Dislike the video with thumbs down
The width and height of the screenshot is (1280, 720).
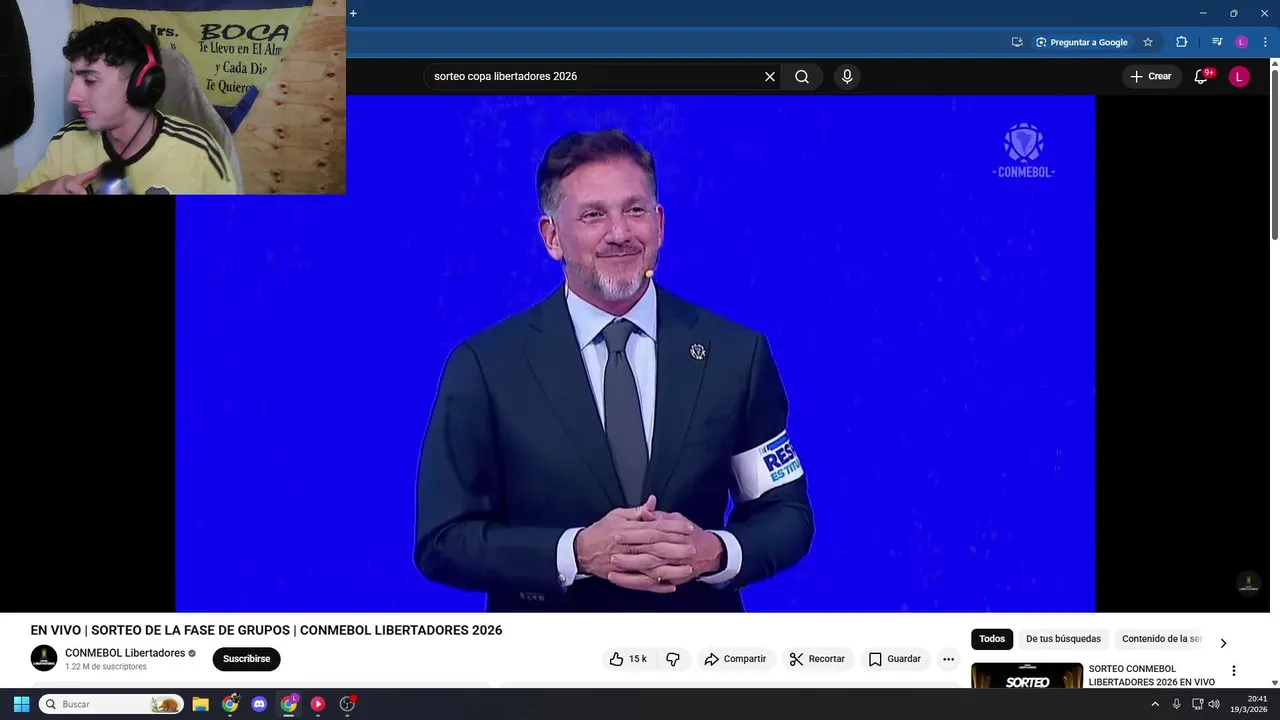(x=673, y=659)
